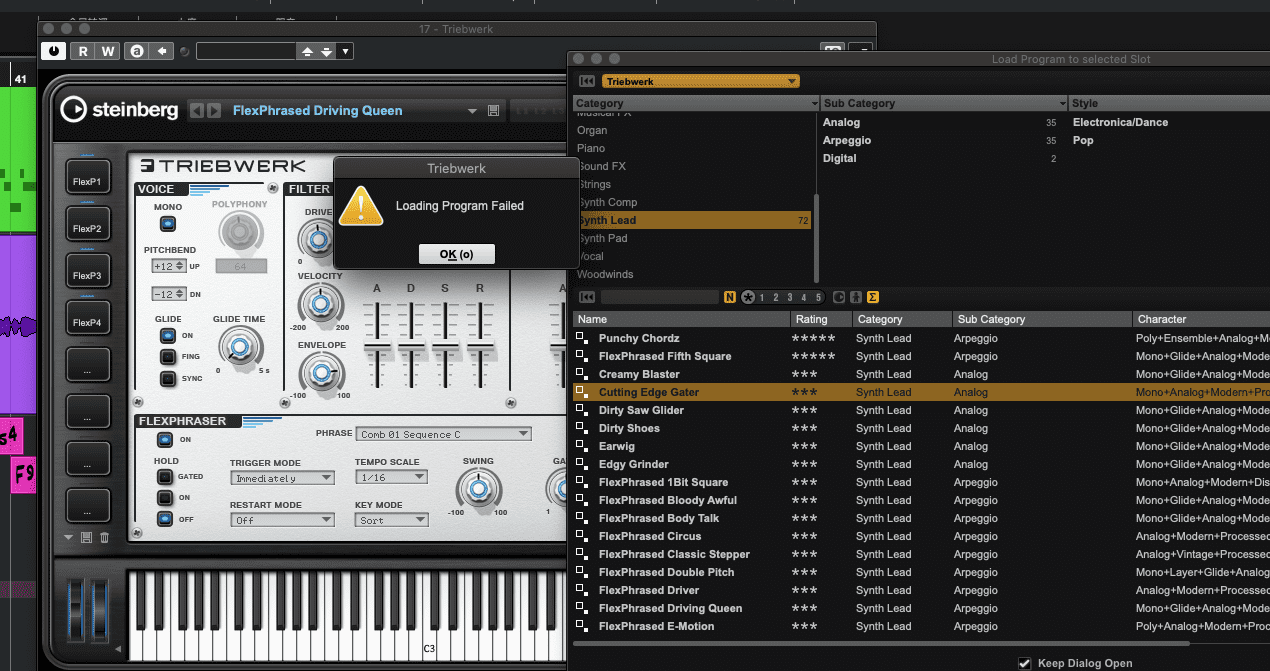Viewport: 1270px width, 671px height.
Task: Click the filter ENVELOPE knob
Action: tap(320, 373)
